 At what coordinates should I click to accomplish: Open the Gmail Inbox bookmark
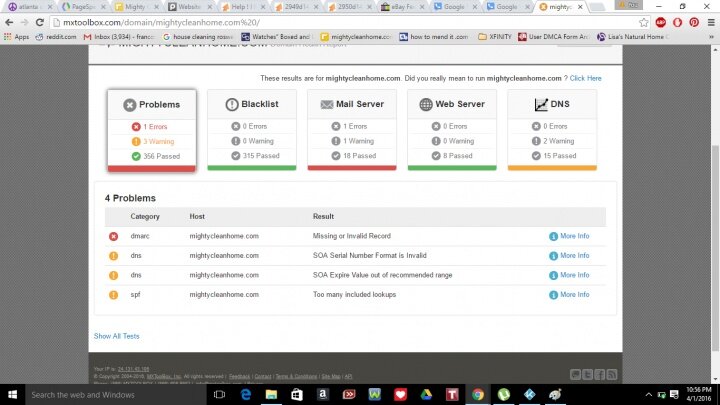pos(119,37)
